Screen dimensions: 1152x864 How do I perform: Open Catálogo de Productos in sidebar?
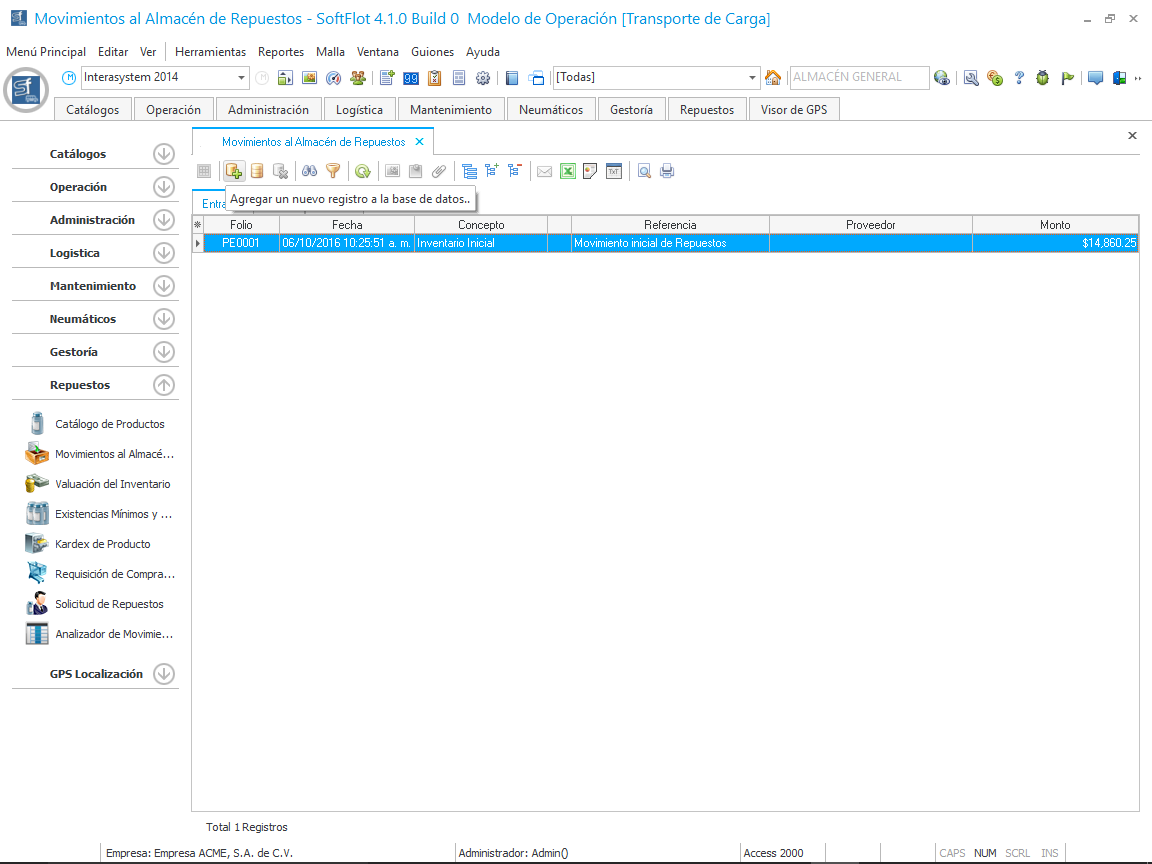109,424
